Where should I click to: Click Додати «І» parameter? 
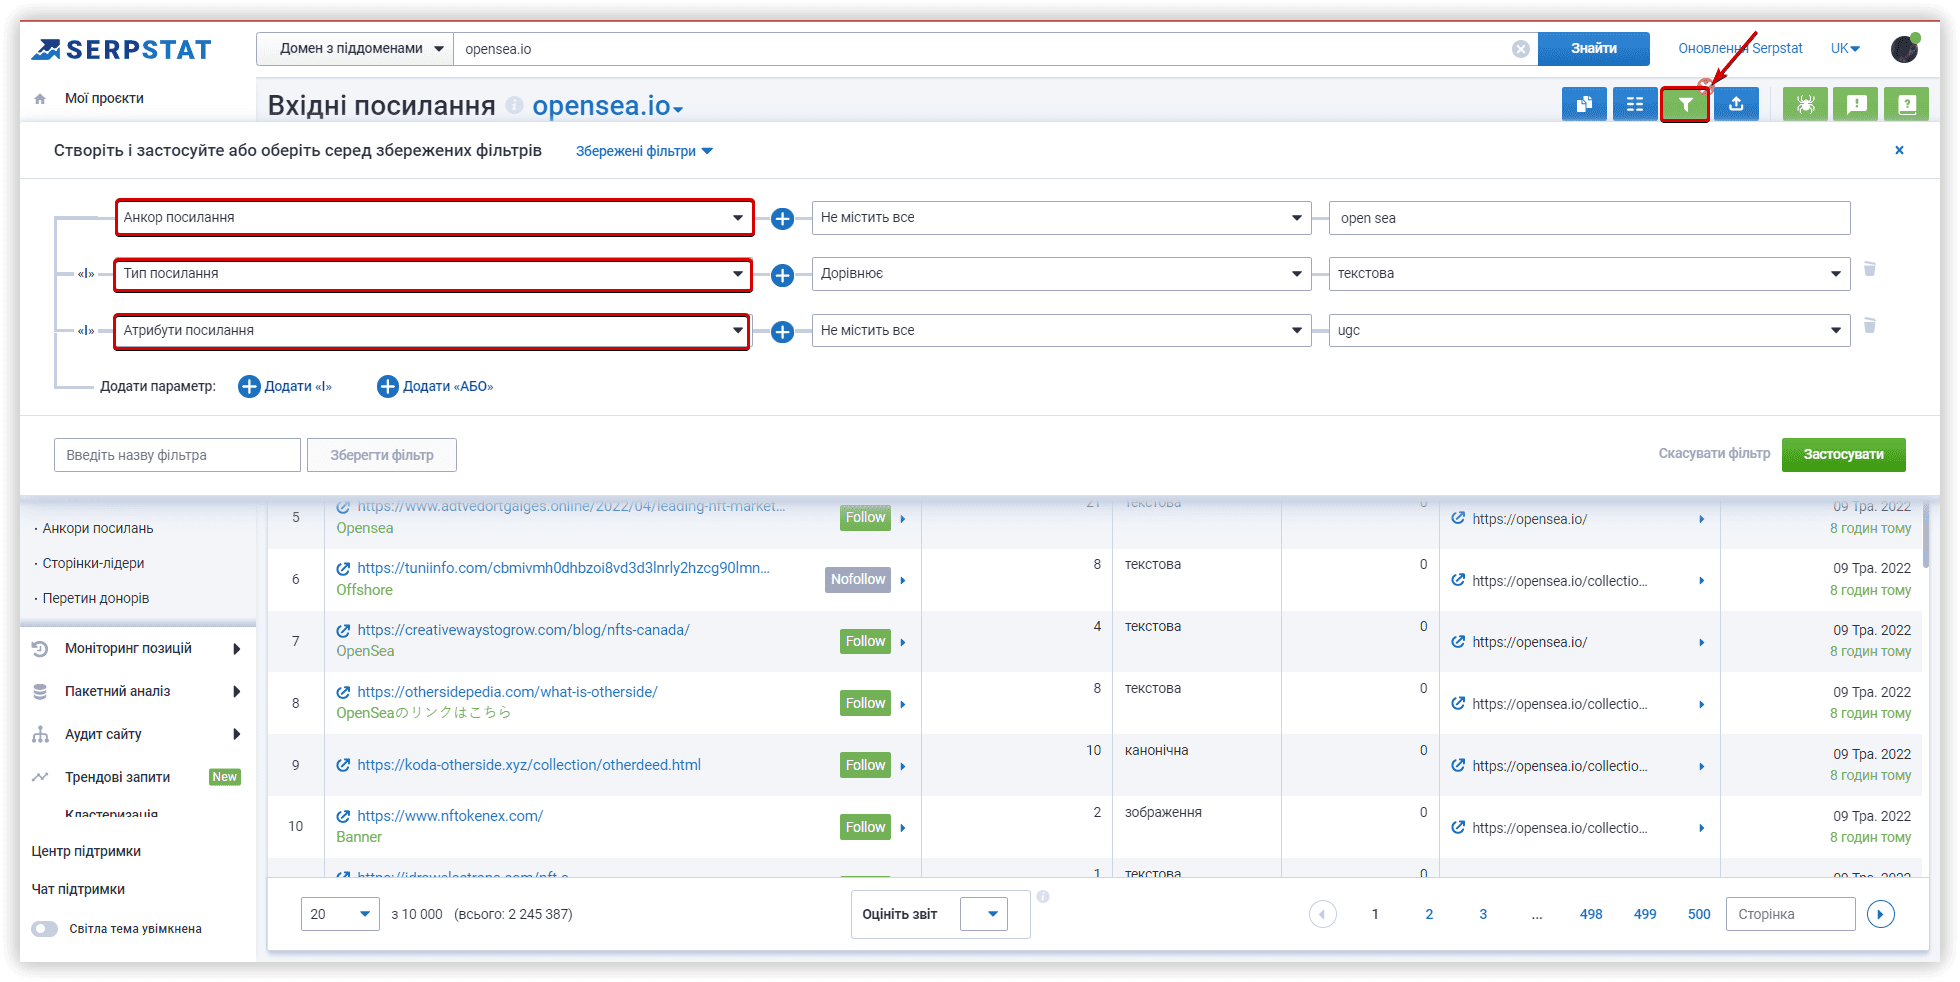coord(285,387)
